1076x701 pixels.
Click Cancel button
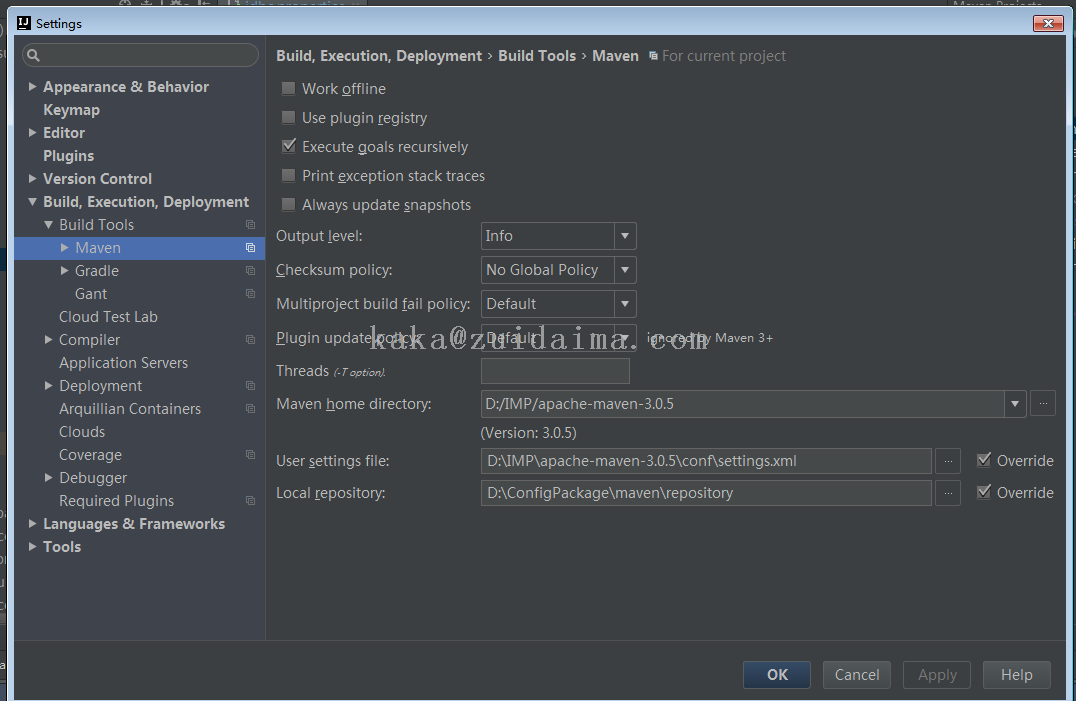point(856,675)
